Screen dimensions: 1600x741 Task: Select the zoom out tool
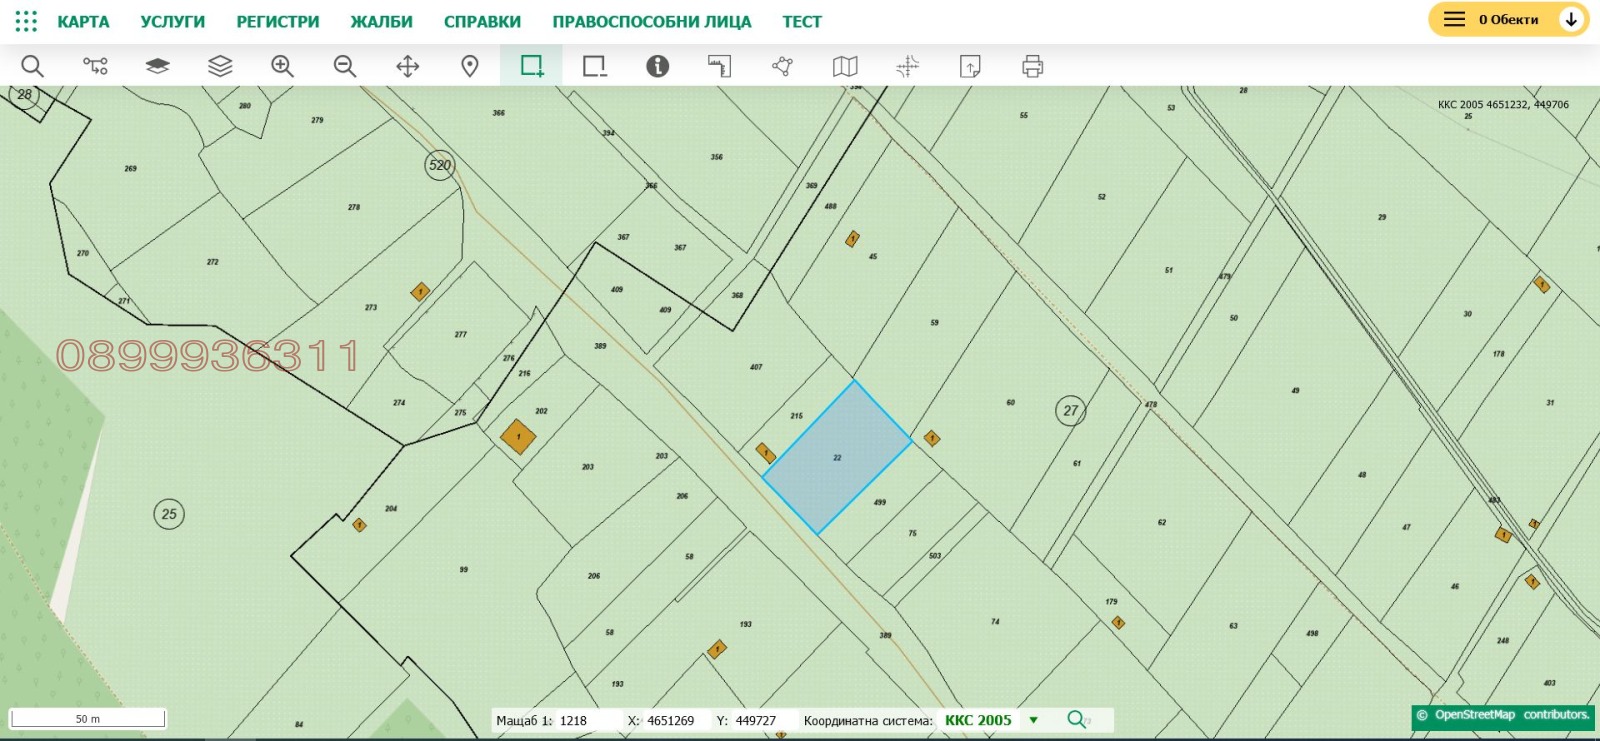click(345, 66)
